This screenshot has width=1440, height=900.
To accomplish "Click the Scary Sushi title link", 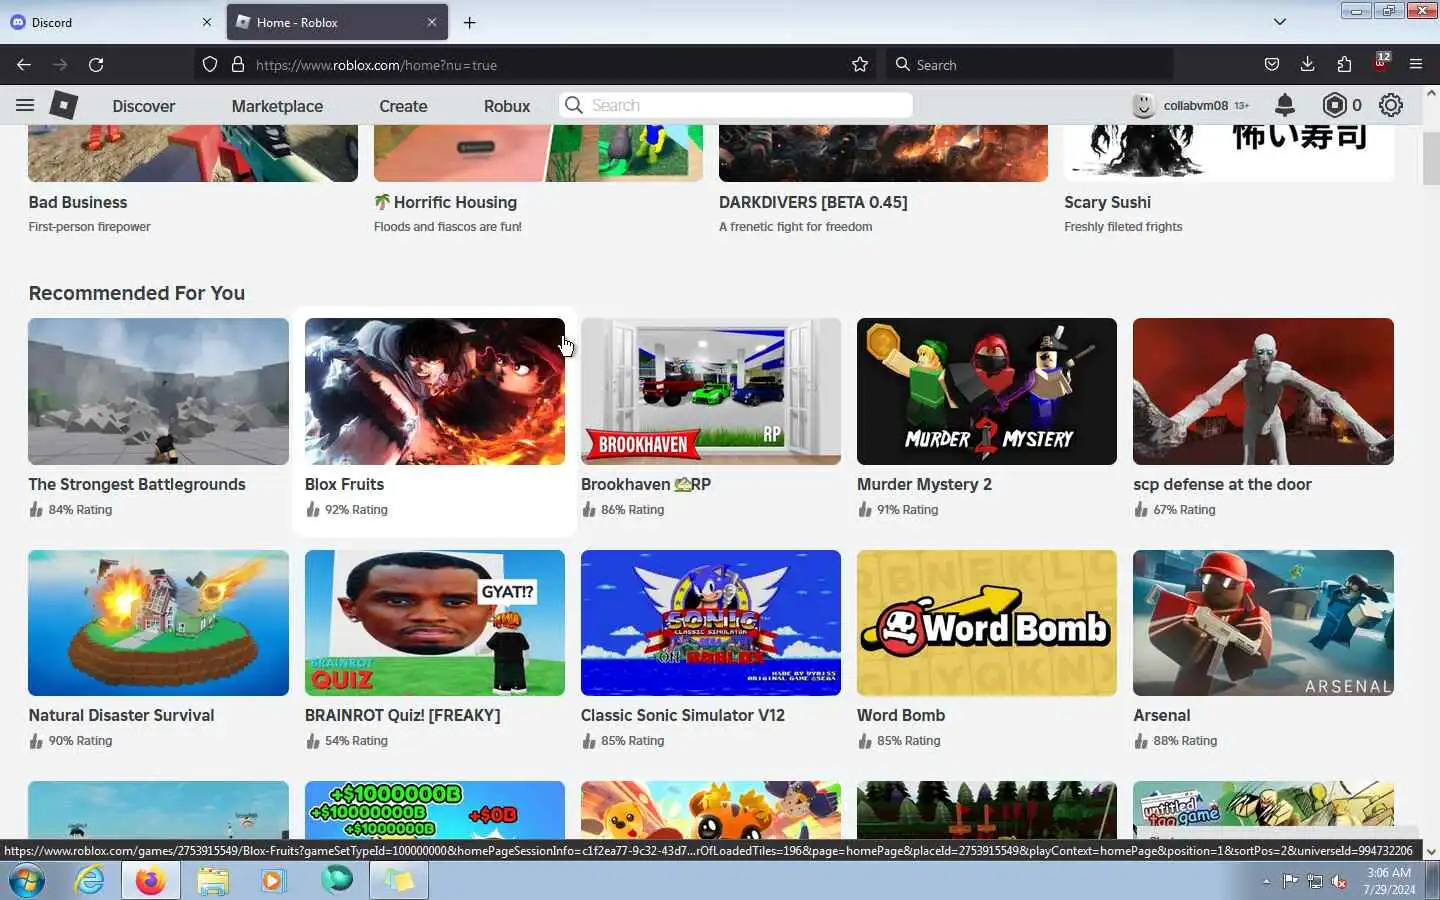I will coord(1107,202).
